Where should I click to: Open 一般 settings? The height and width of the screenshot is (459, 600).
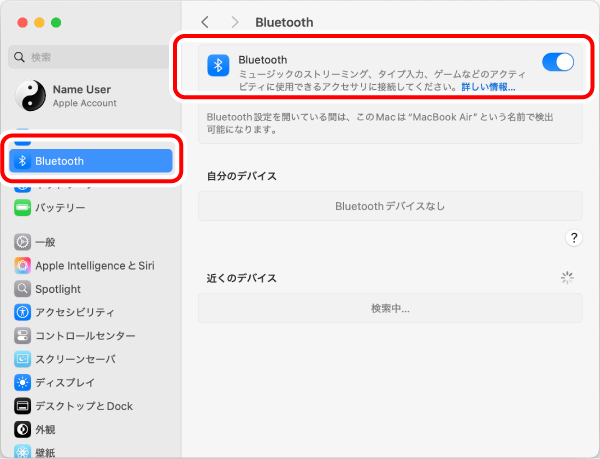pos(91,242)
